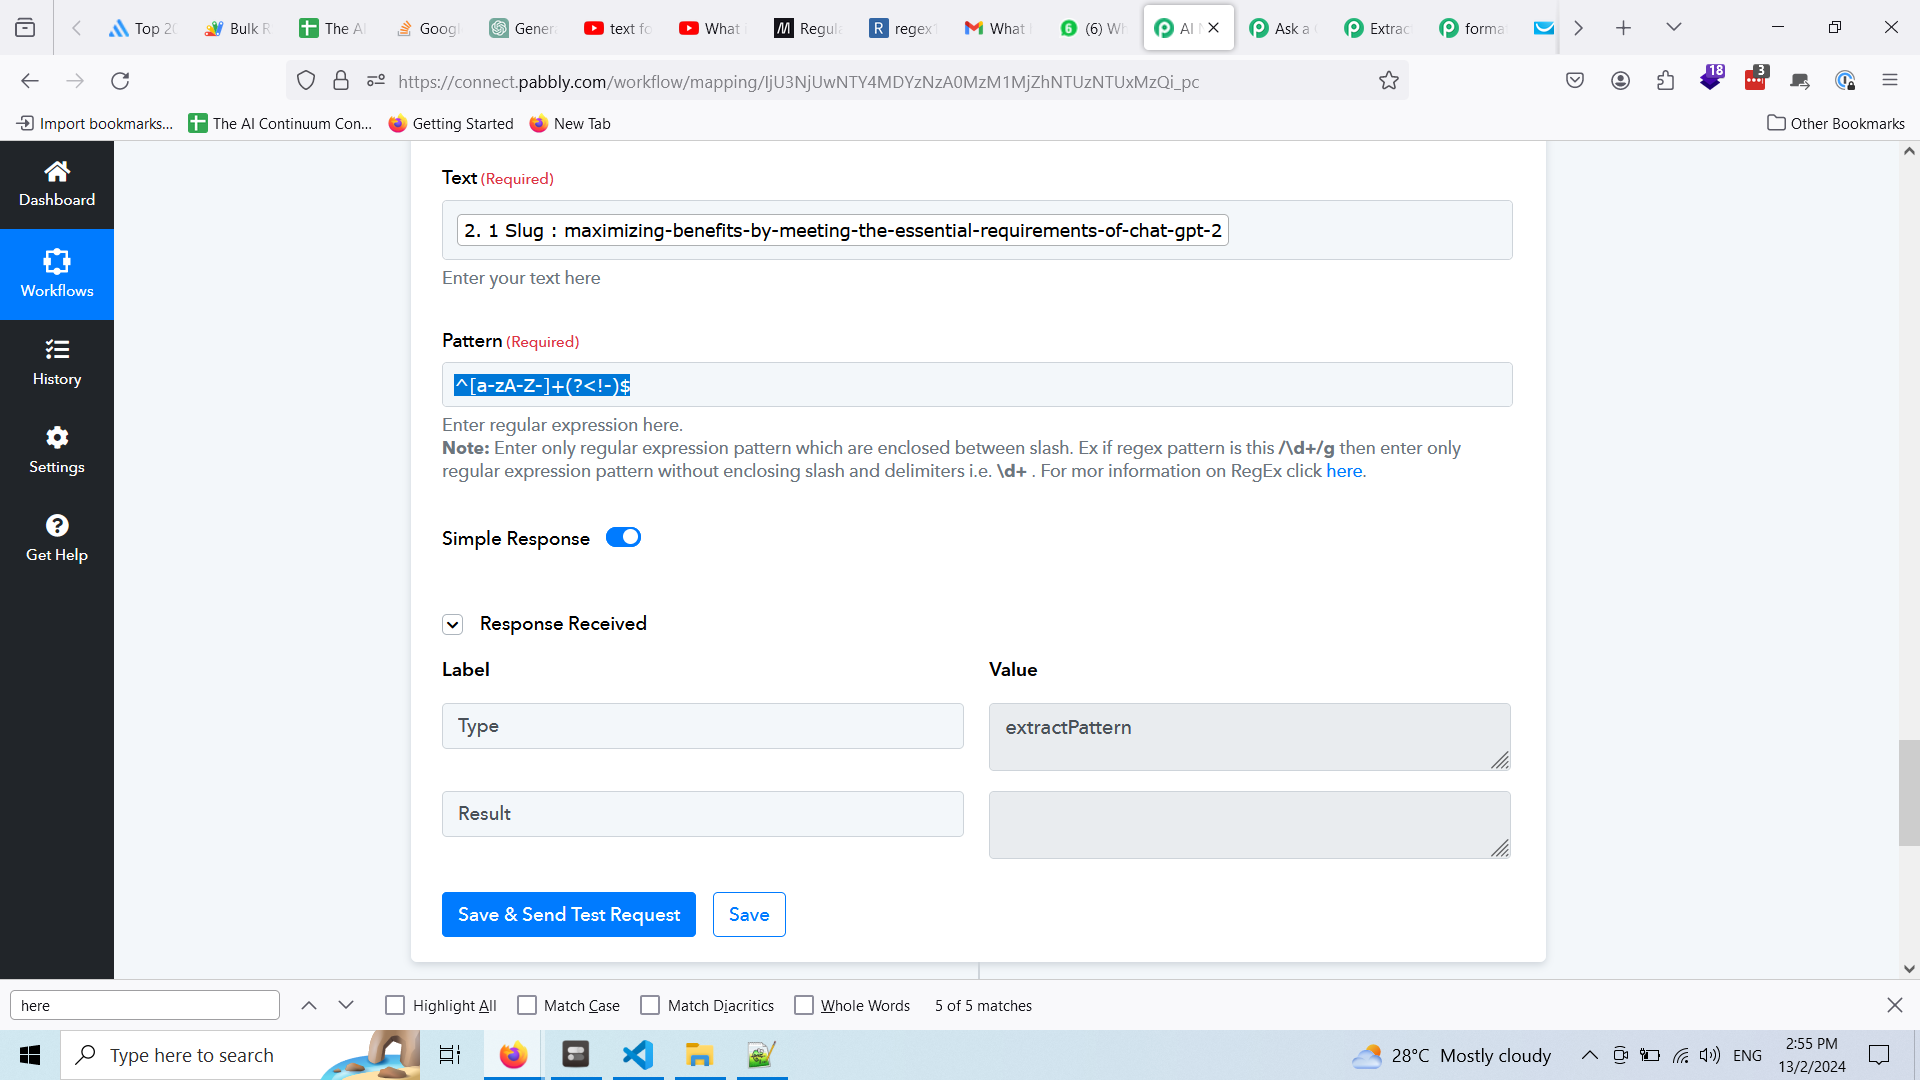Open the Import bookmarks item

click(95, 123)
